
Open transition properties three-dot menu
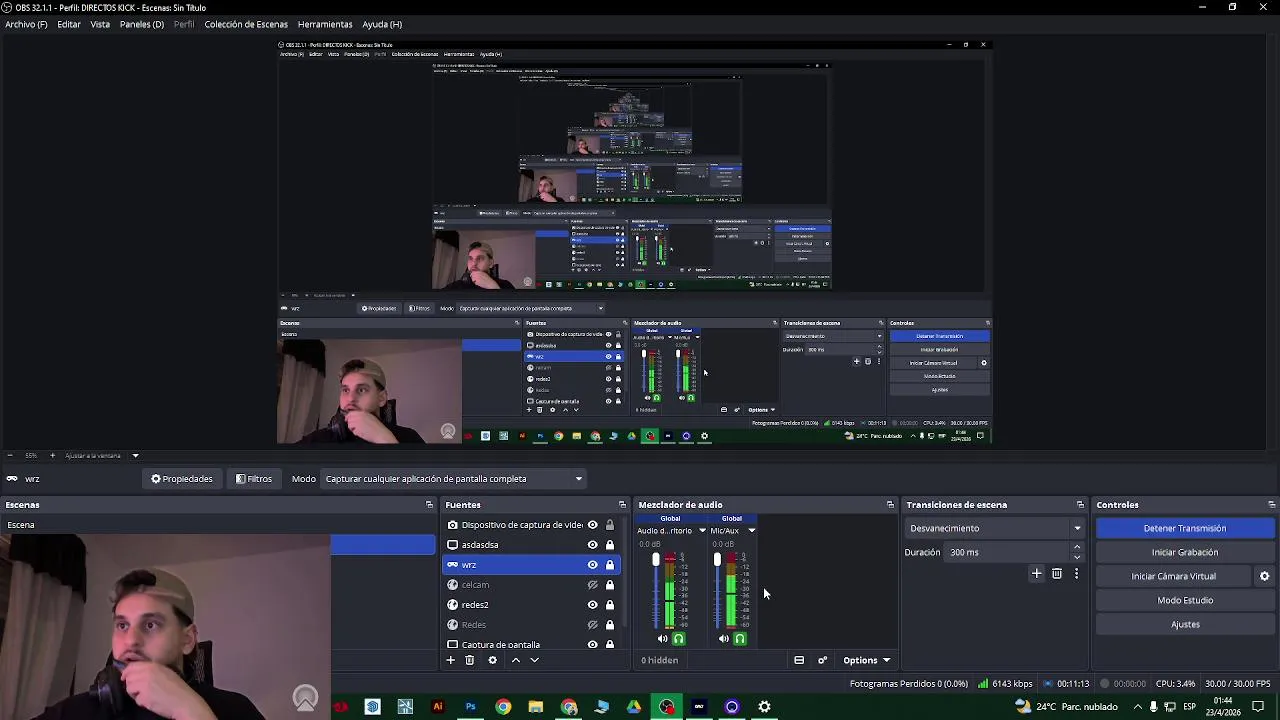click(x=1076, y=574)
